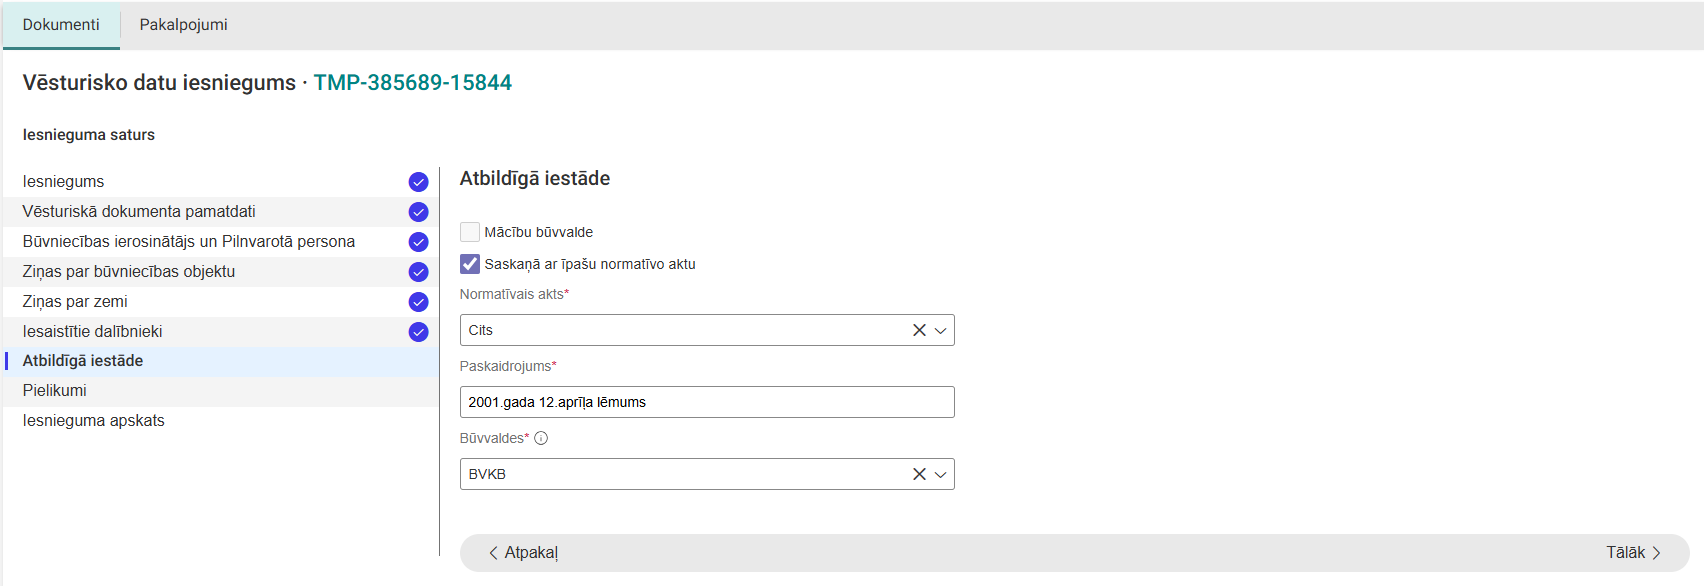Clear the Normatīvais akts selection with X
This screenshot has width=1704, height=586.
(919, 330)
